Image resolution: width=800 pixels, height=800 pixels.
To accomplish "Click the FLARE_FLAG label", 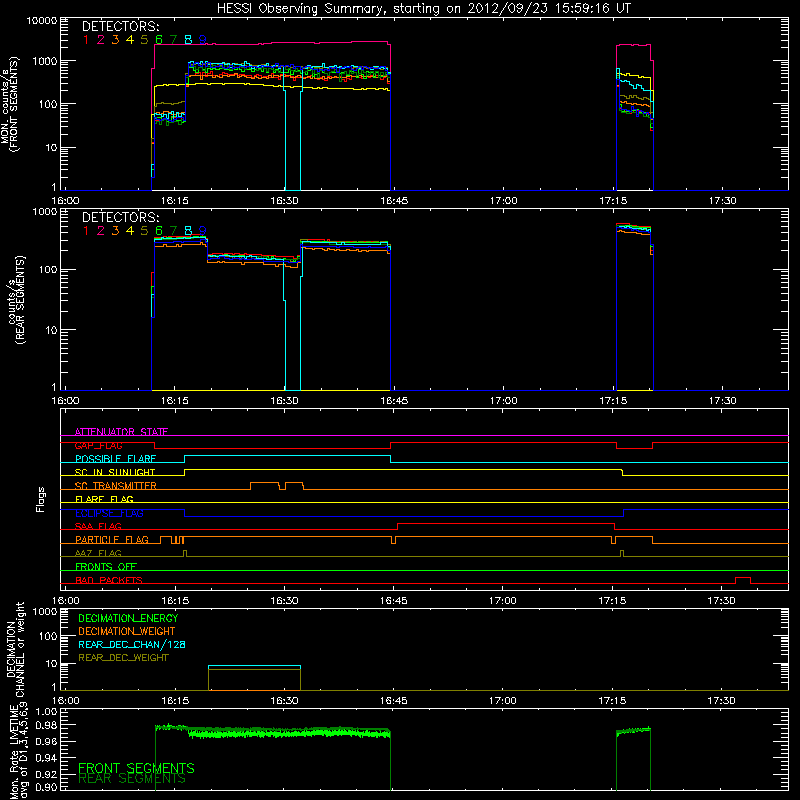I will tap(104, 499).
